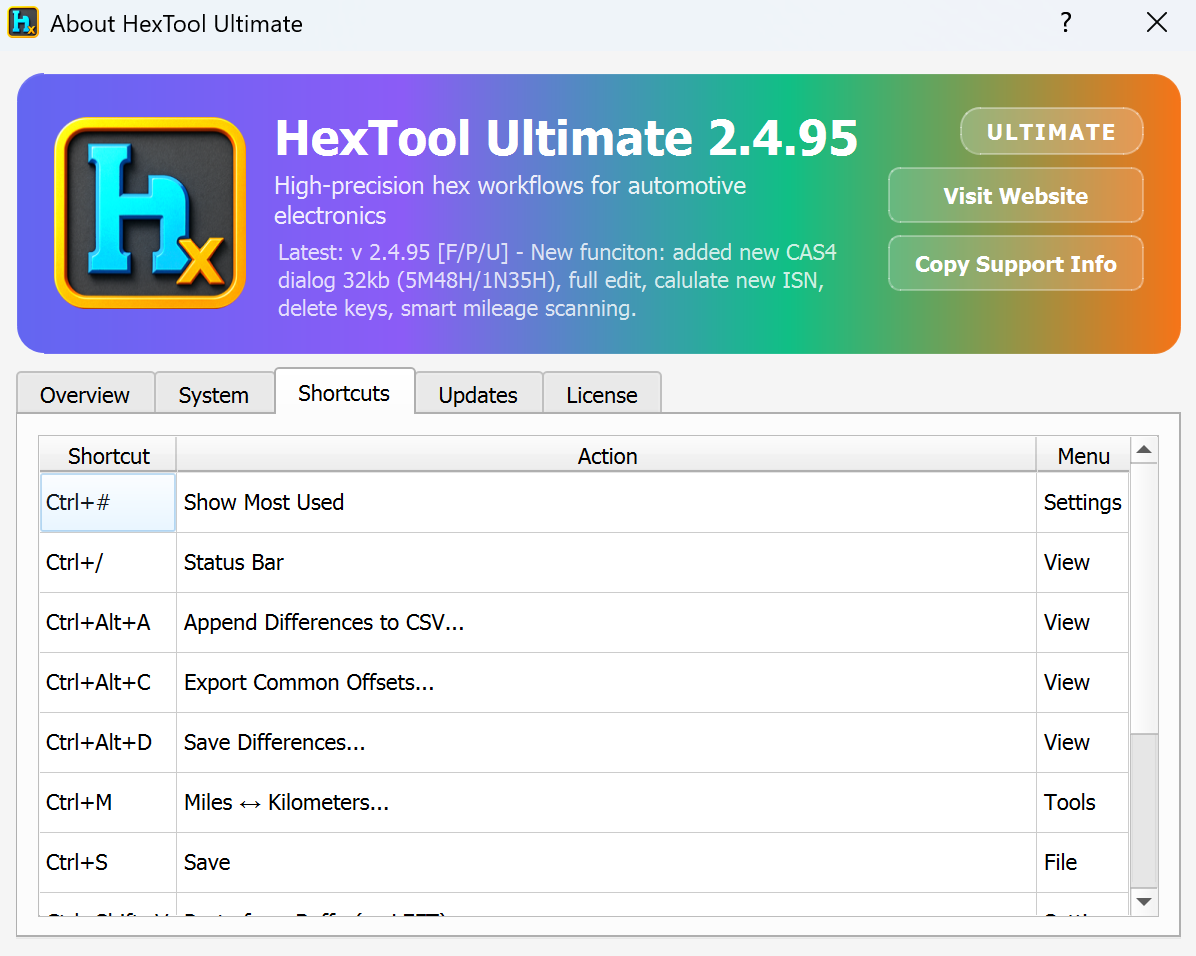Click the scrollbar down arrow
The width and height of the screenshot is (1196, 956).
tap(1143, 902)
